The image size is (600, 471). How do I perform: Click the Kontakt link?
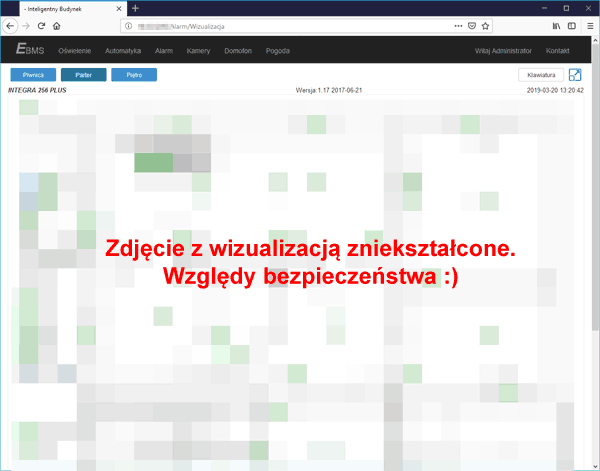(x=560, y=50)
